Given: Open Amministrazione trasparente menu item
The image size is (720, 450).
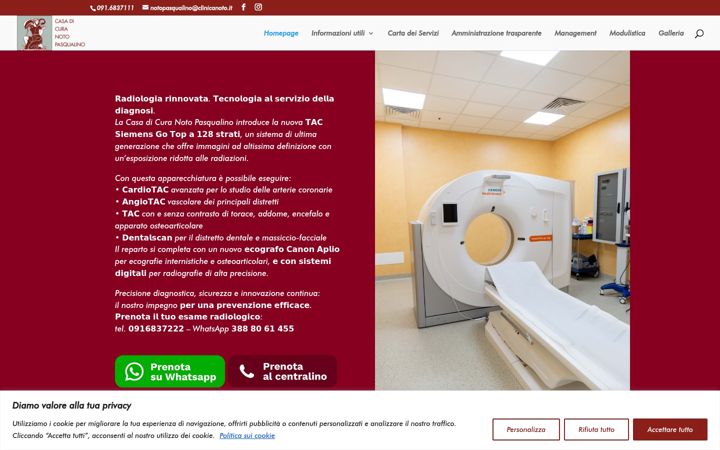Looking at the screenshot, I should 496,33.
